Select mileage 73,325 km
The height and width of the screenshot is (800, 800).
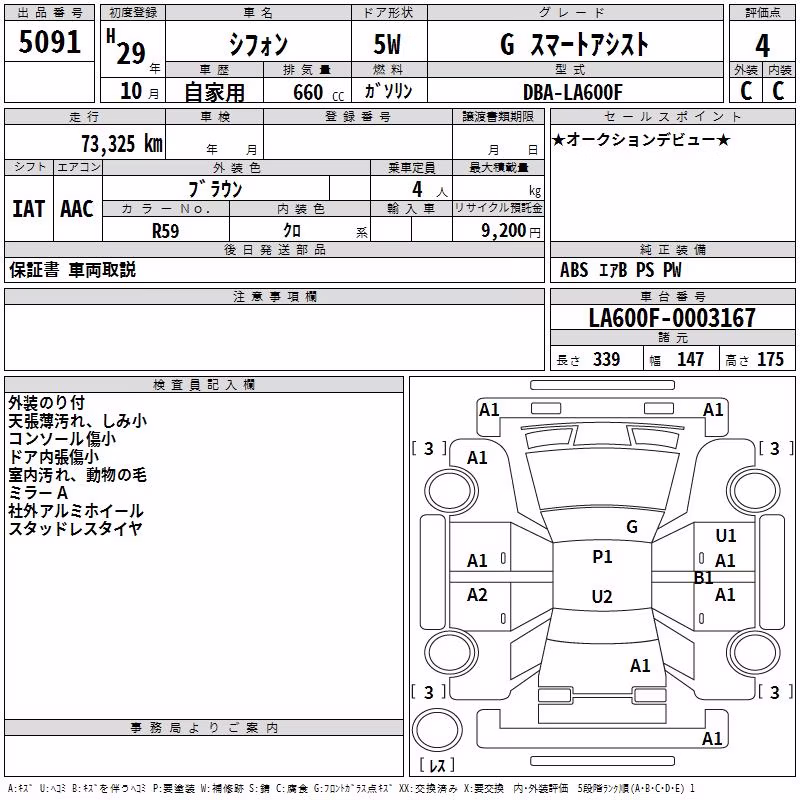click(x=122, y=144)
